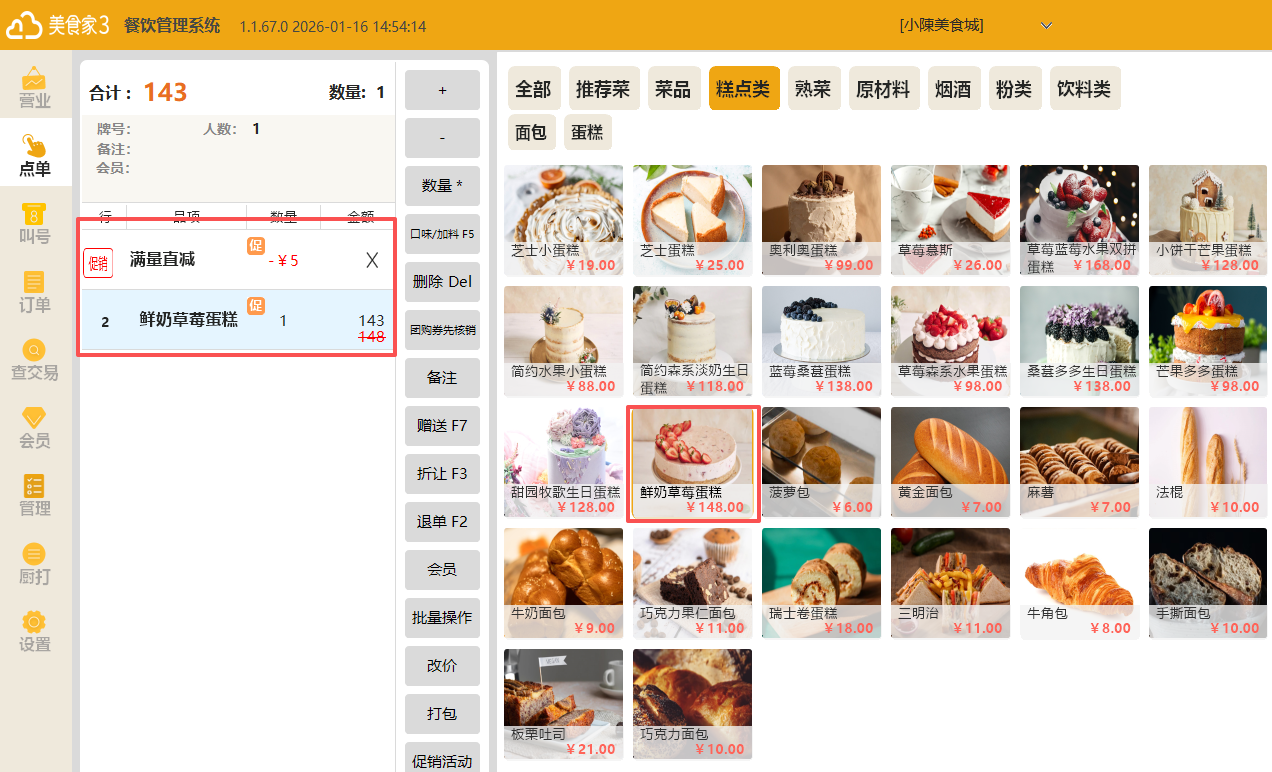Viewport: 1272px width, 772px height.
Task: Open the 管理 management sidebar icon
Action: pyautogui.click(x=35, y=496)
